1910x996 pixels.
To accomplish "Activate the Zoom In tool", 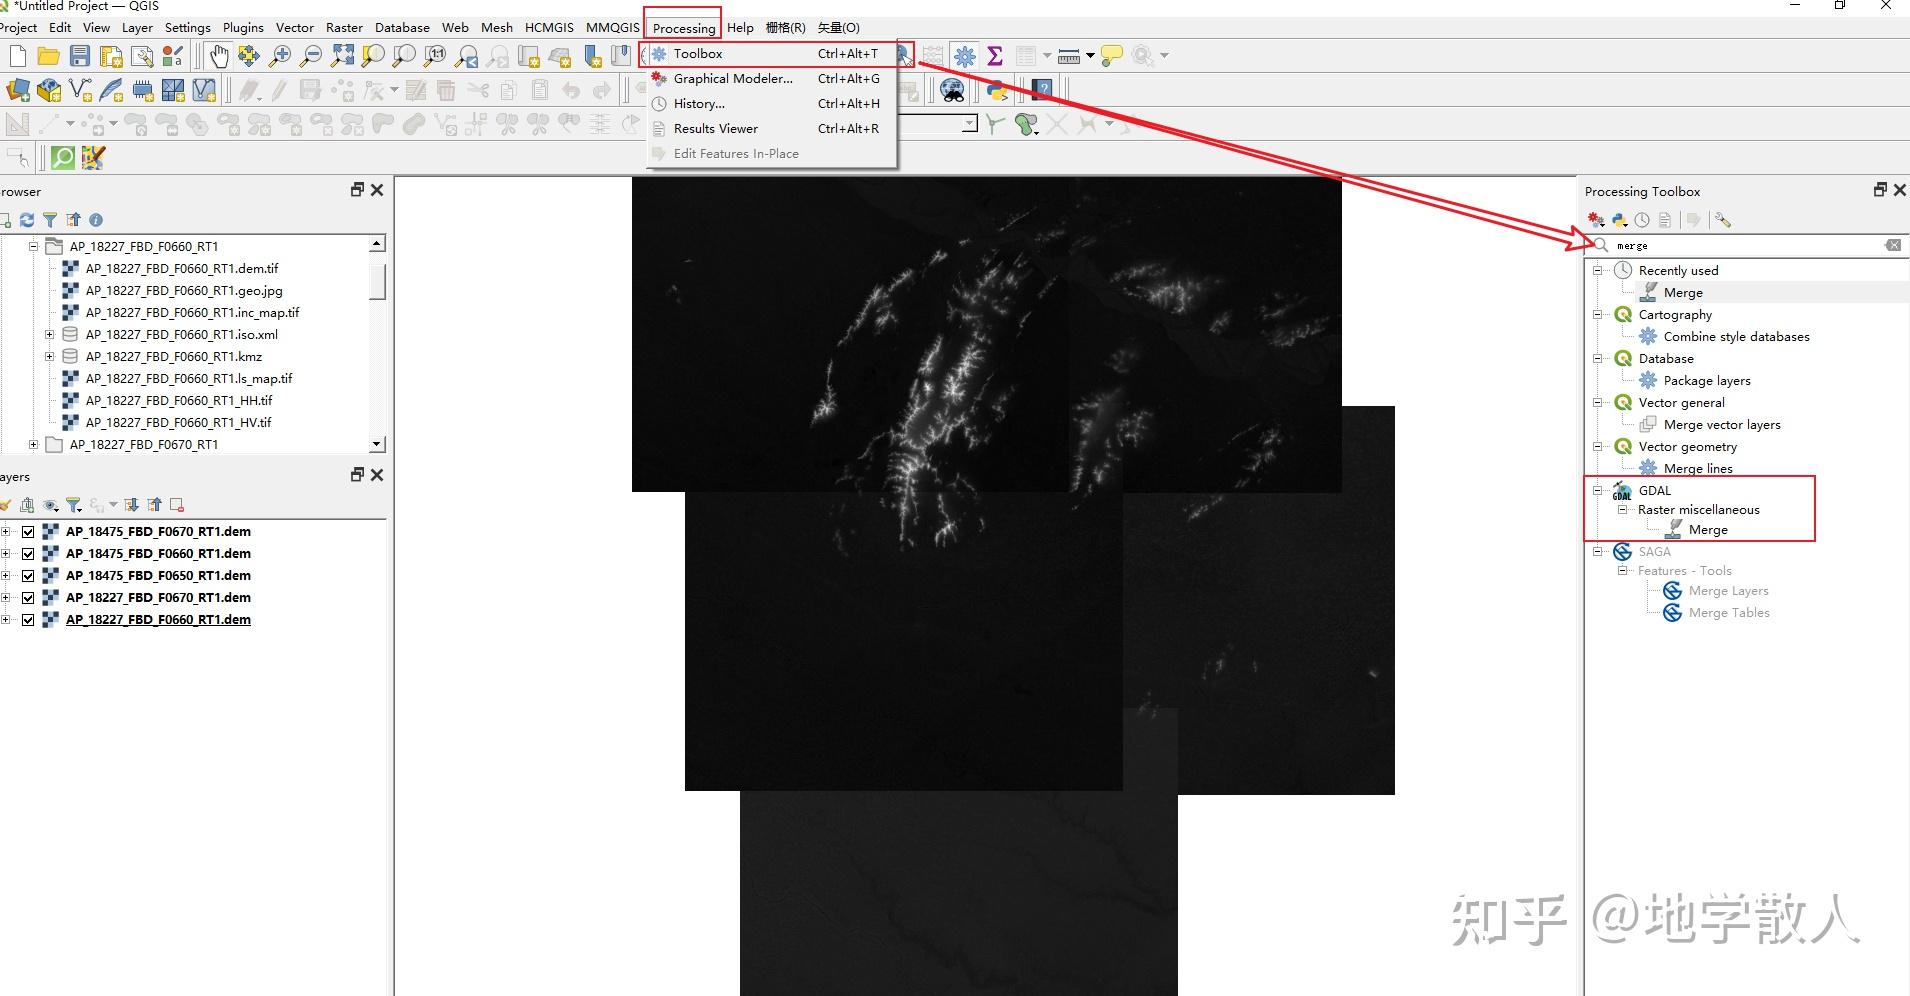I will coord(283,56).
